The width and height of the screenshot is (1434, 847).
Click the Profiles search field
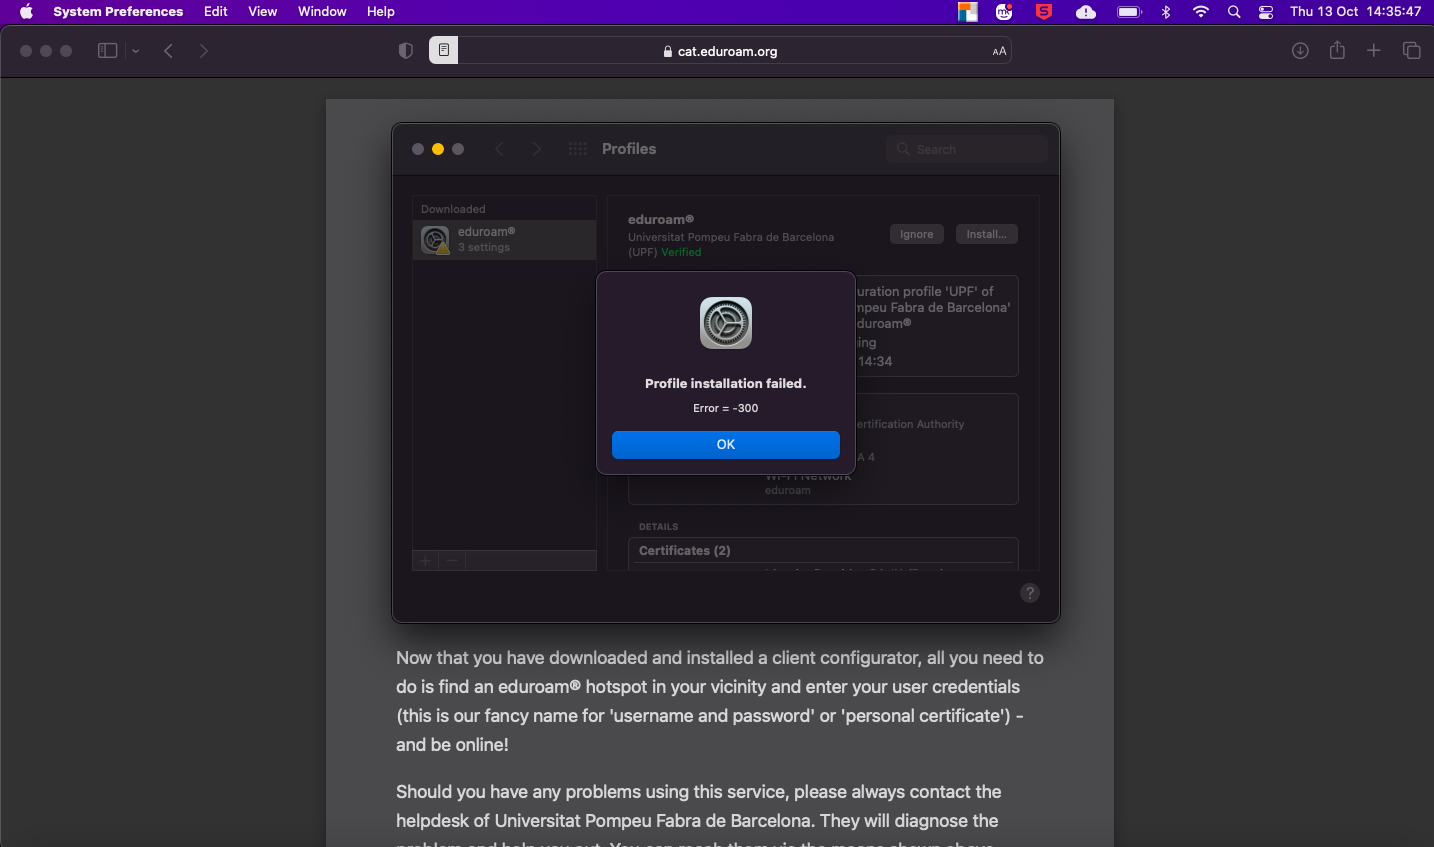point(967,149)
